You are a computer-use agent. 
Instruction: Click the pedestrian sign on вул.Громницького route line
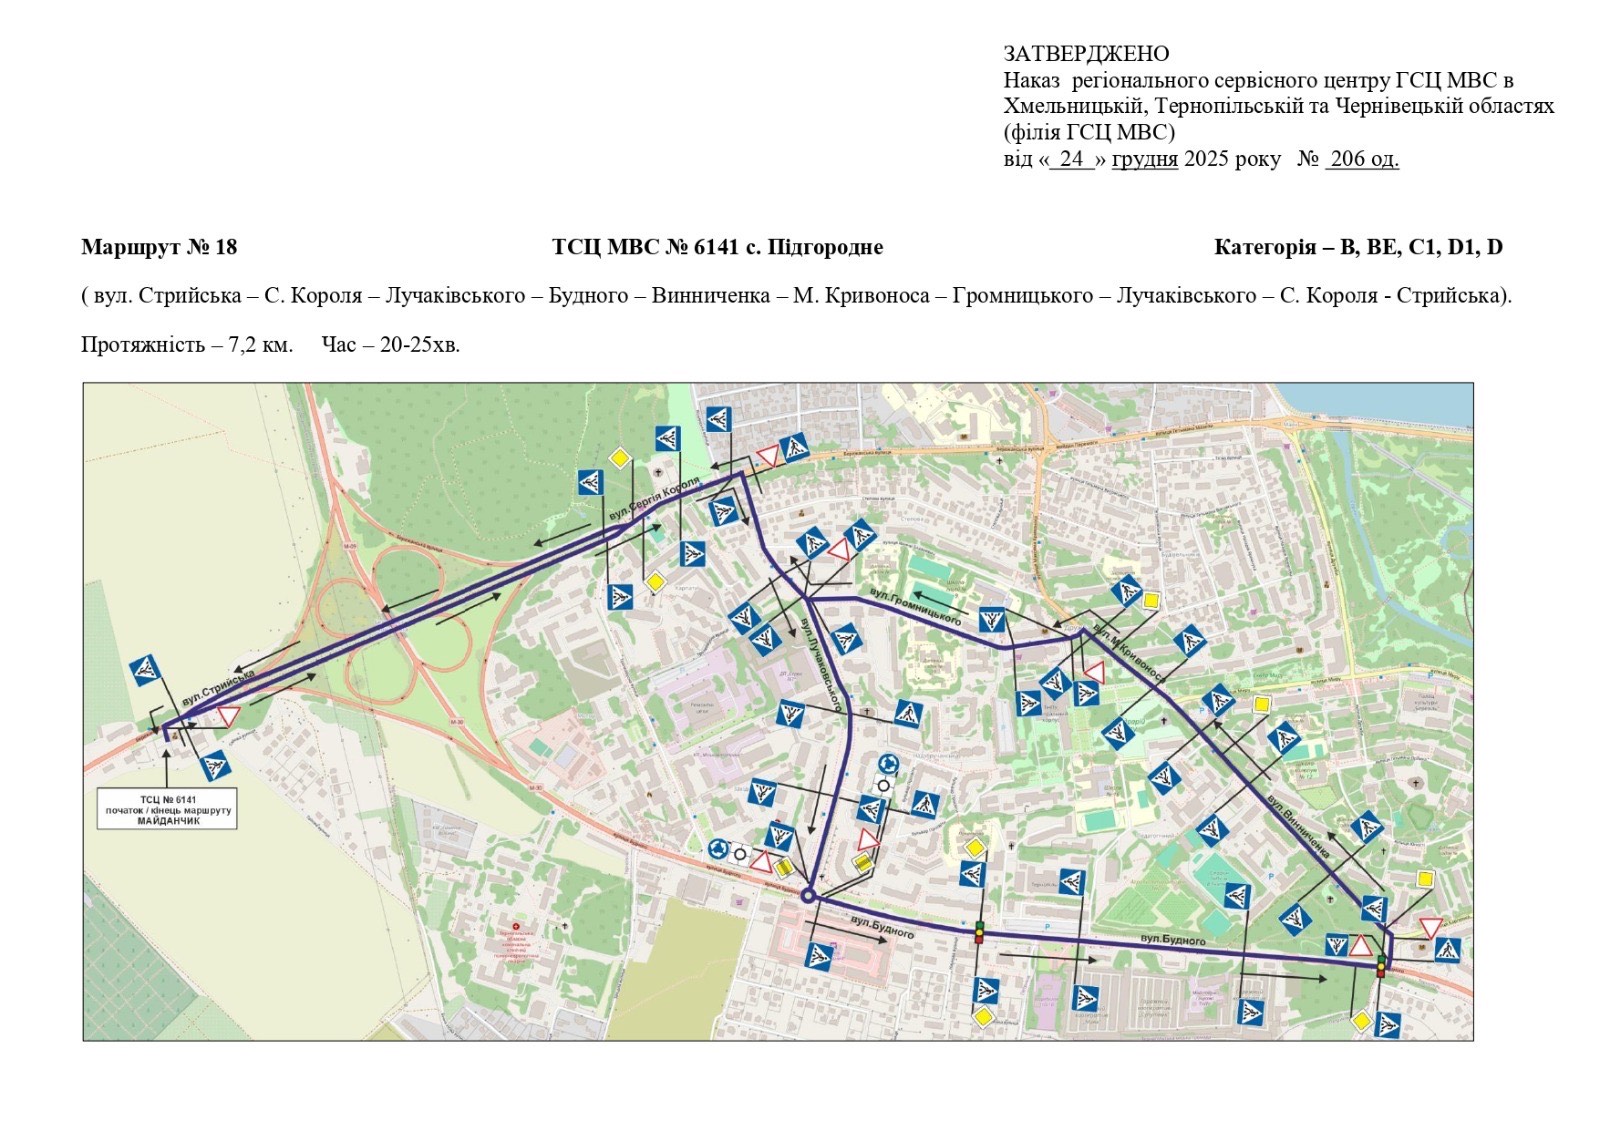click(991, 620)
